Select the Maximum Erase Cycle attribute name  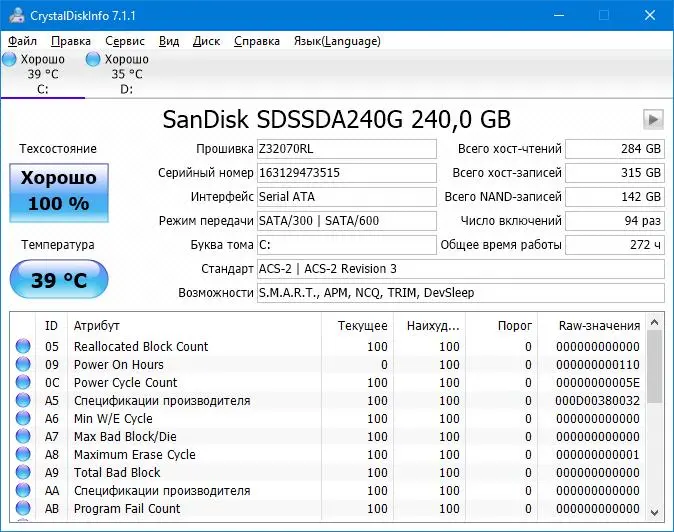pyautogui.click(x=135, y=455)
